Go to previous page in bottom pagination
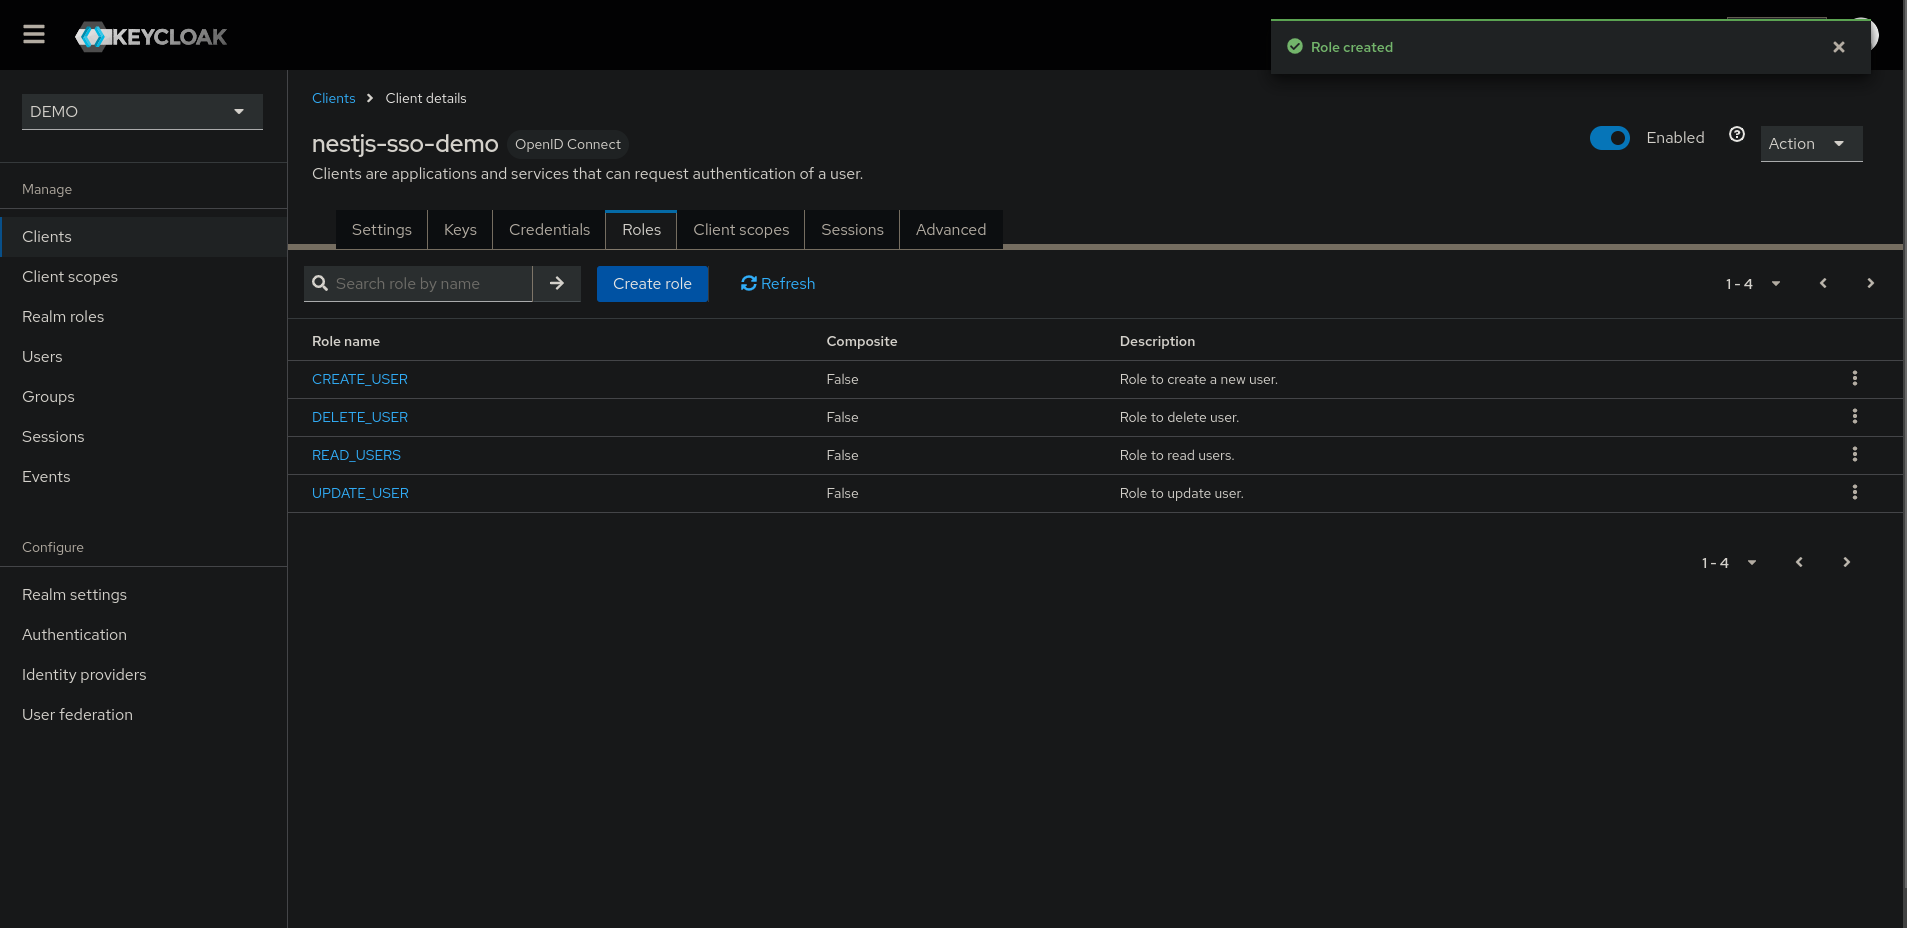Screen dimensions: 1907x928 tap(1799, 563)
